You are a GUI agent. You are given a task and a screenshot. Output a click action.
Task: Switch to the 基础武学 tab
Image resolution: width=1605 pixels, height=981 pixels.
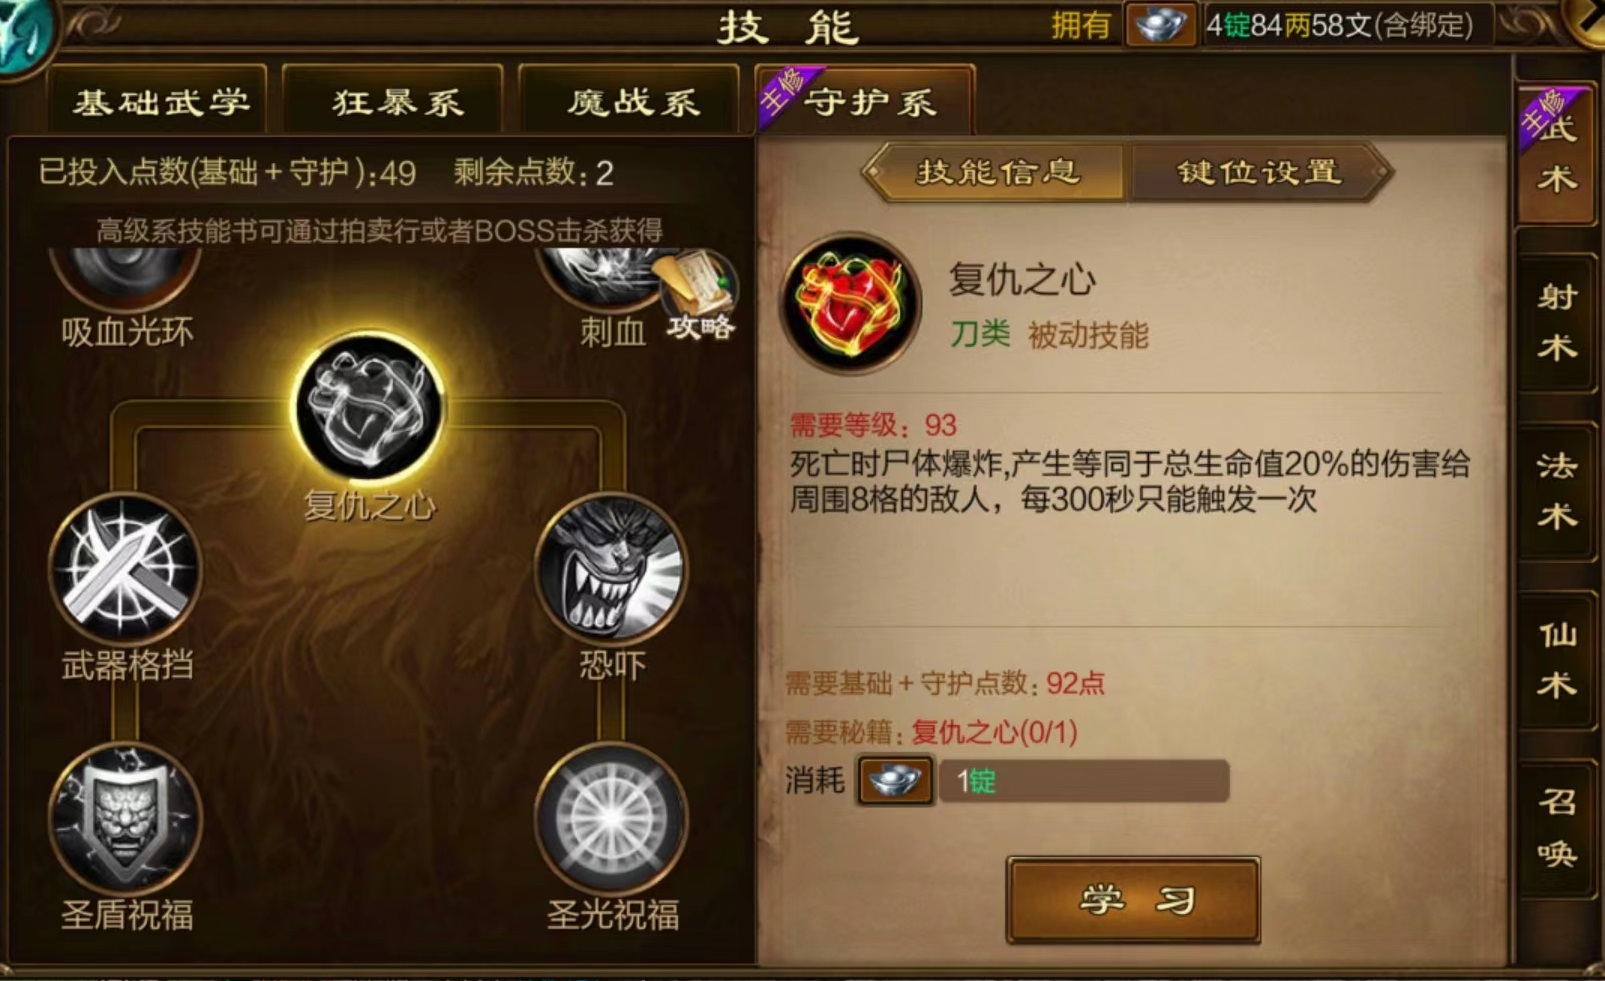click(x=159, y=100)
